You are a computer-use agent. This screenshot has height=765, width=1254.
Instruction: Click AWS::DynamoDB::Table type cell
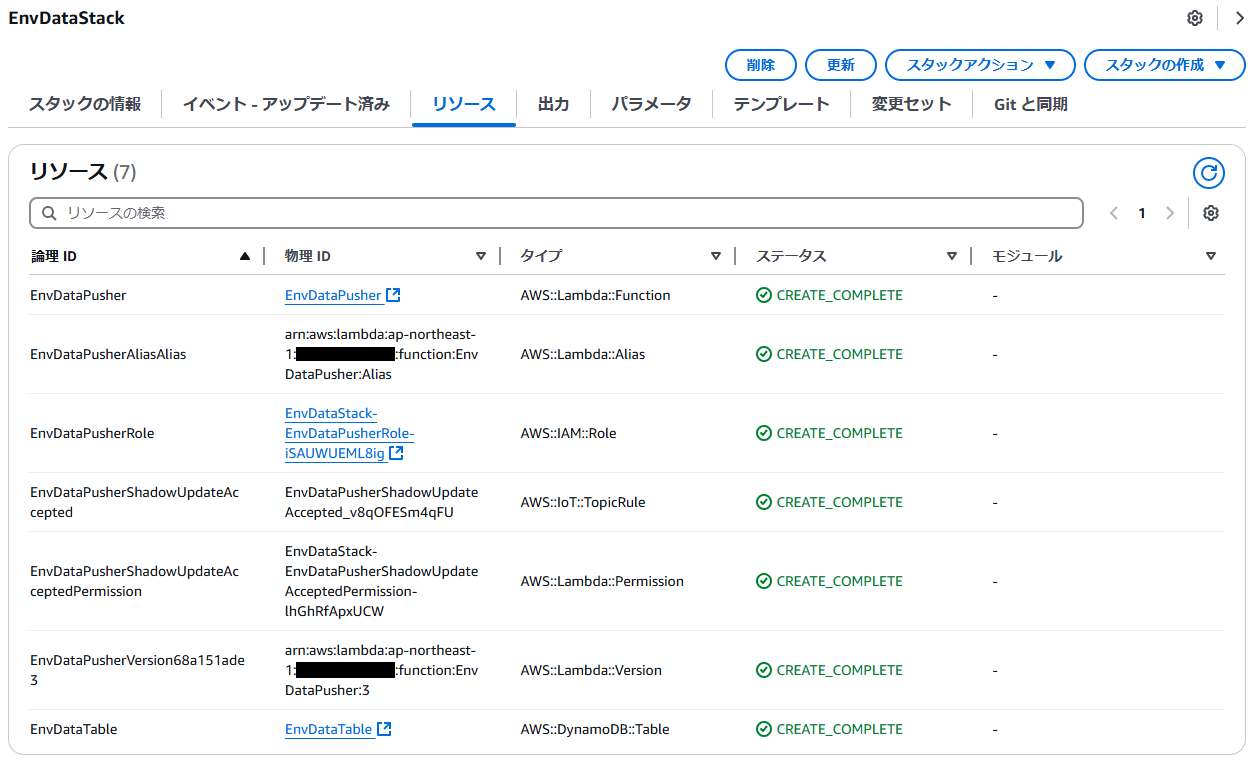pos(595,729)
